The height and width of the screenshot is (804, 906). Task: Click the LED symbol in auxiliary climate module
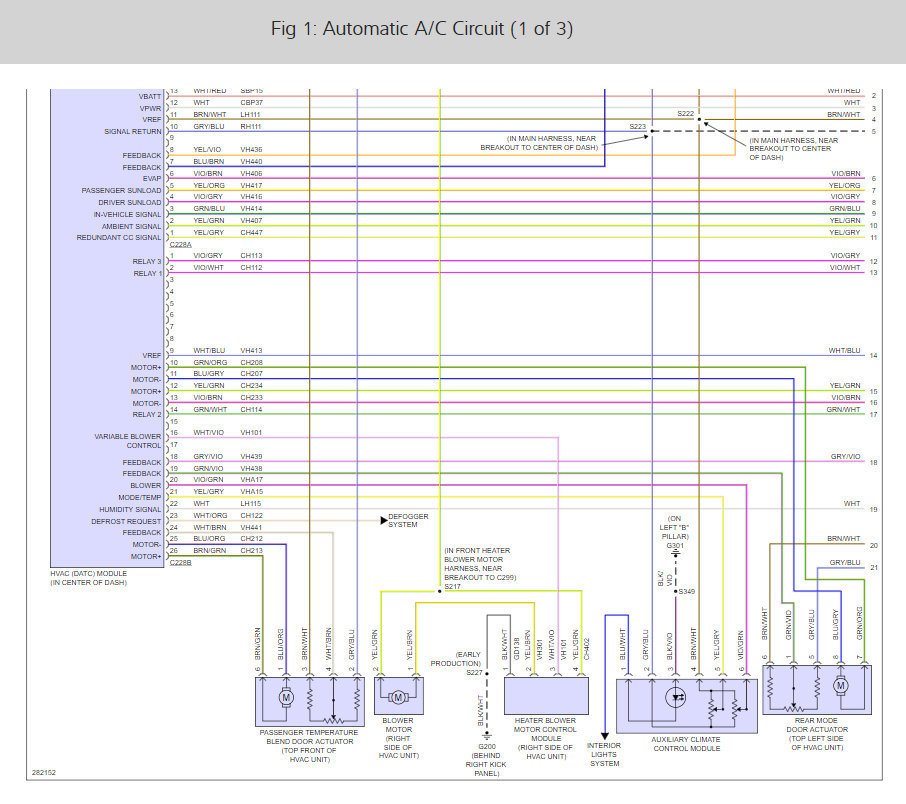[675, 698]
